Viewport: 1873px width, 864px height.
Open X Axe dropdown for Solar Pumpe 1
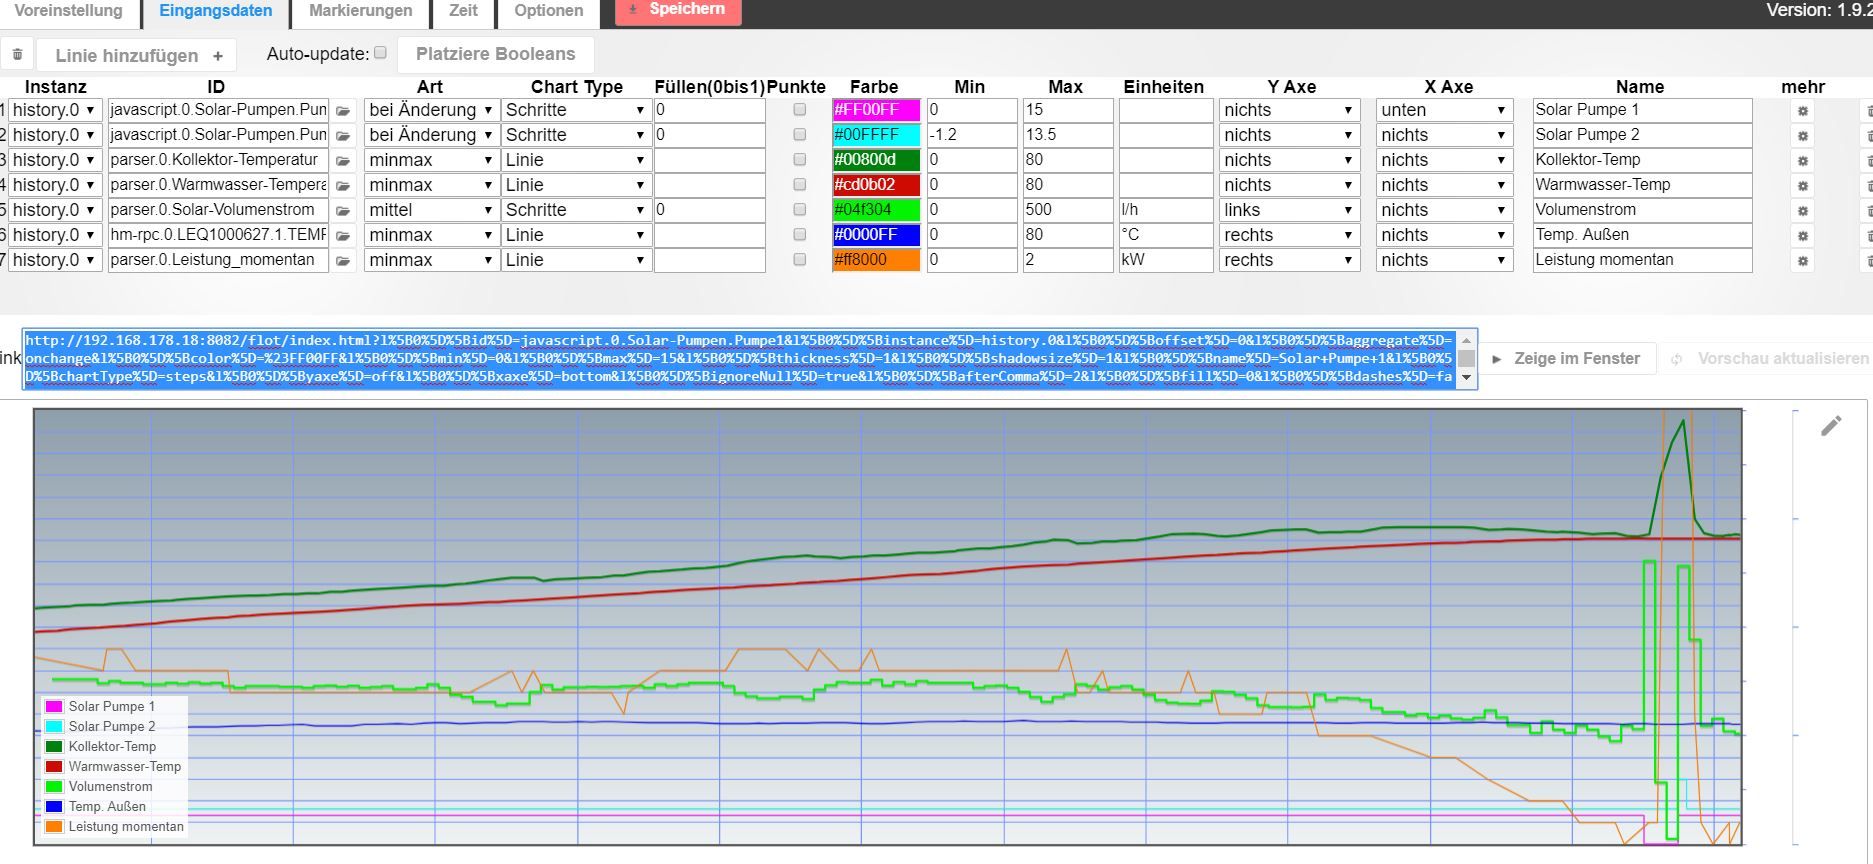click(x=1443, y=110)
